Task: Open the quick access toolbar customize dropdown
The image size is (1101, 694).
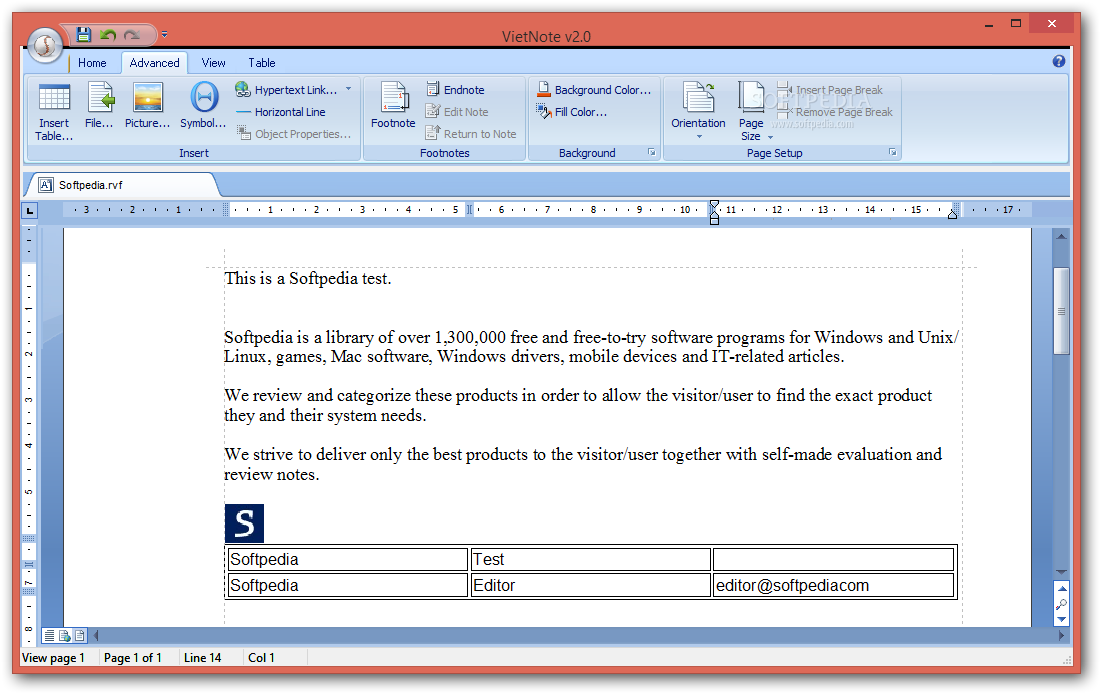Action: (164, 34)
